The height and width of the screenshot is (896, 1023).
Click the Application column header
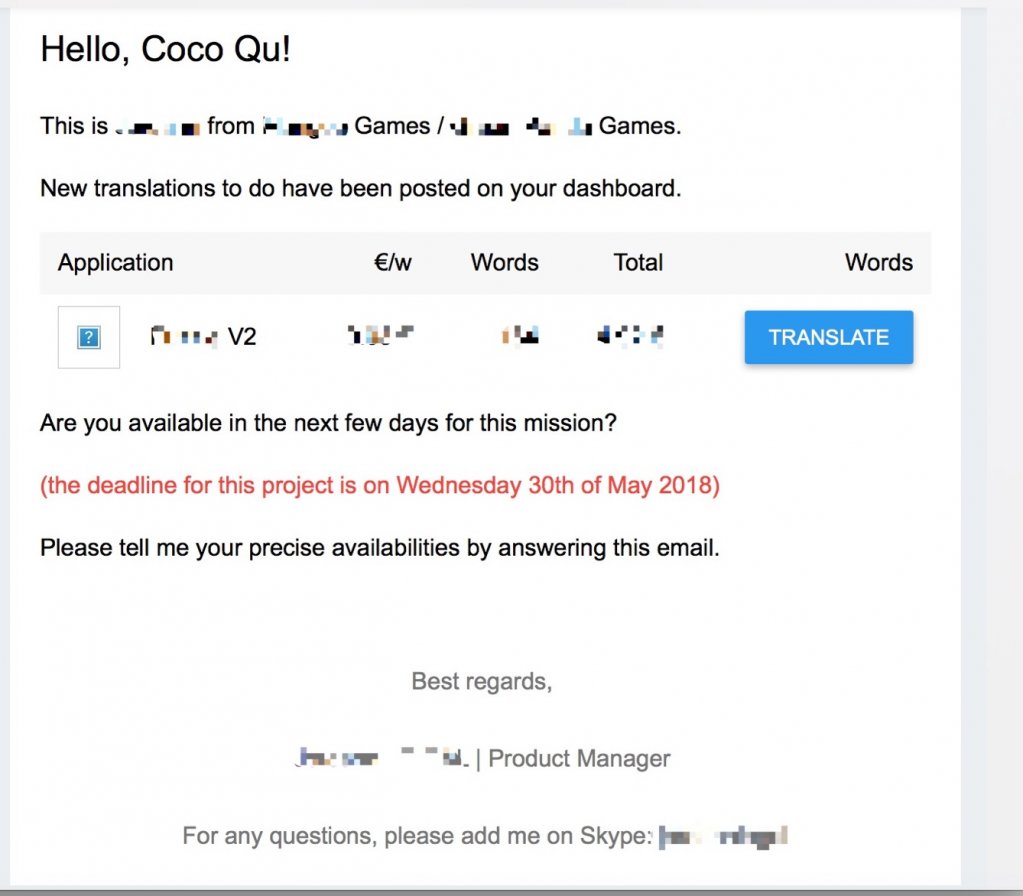click(x=115, y=262)
